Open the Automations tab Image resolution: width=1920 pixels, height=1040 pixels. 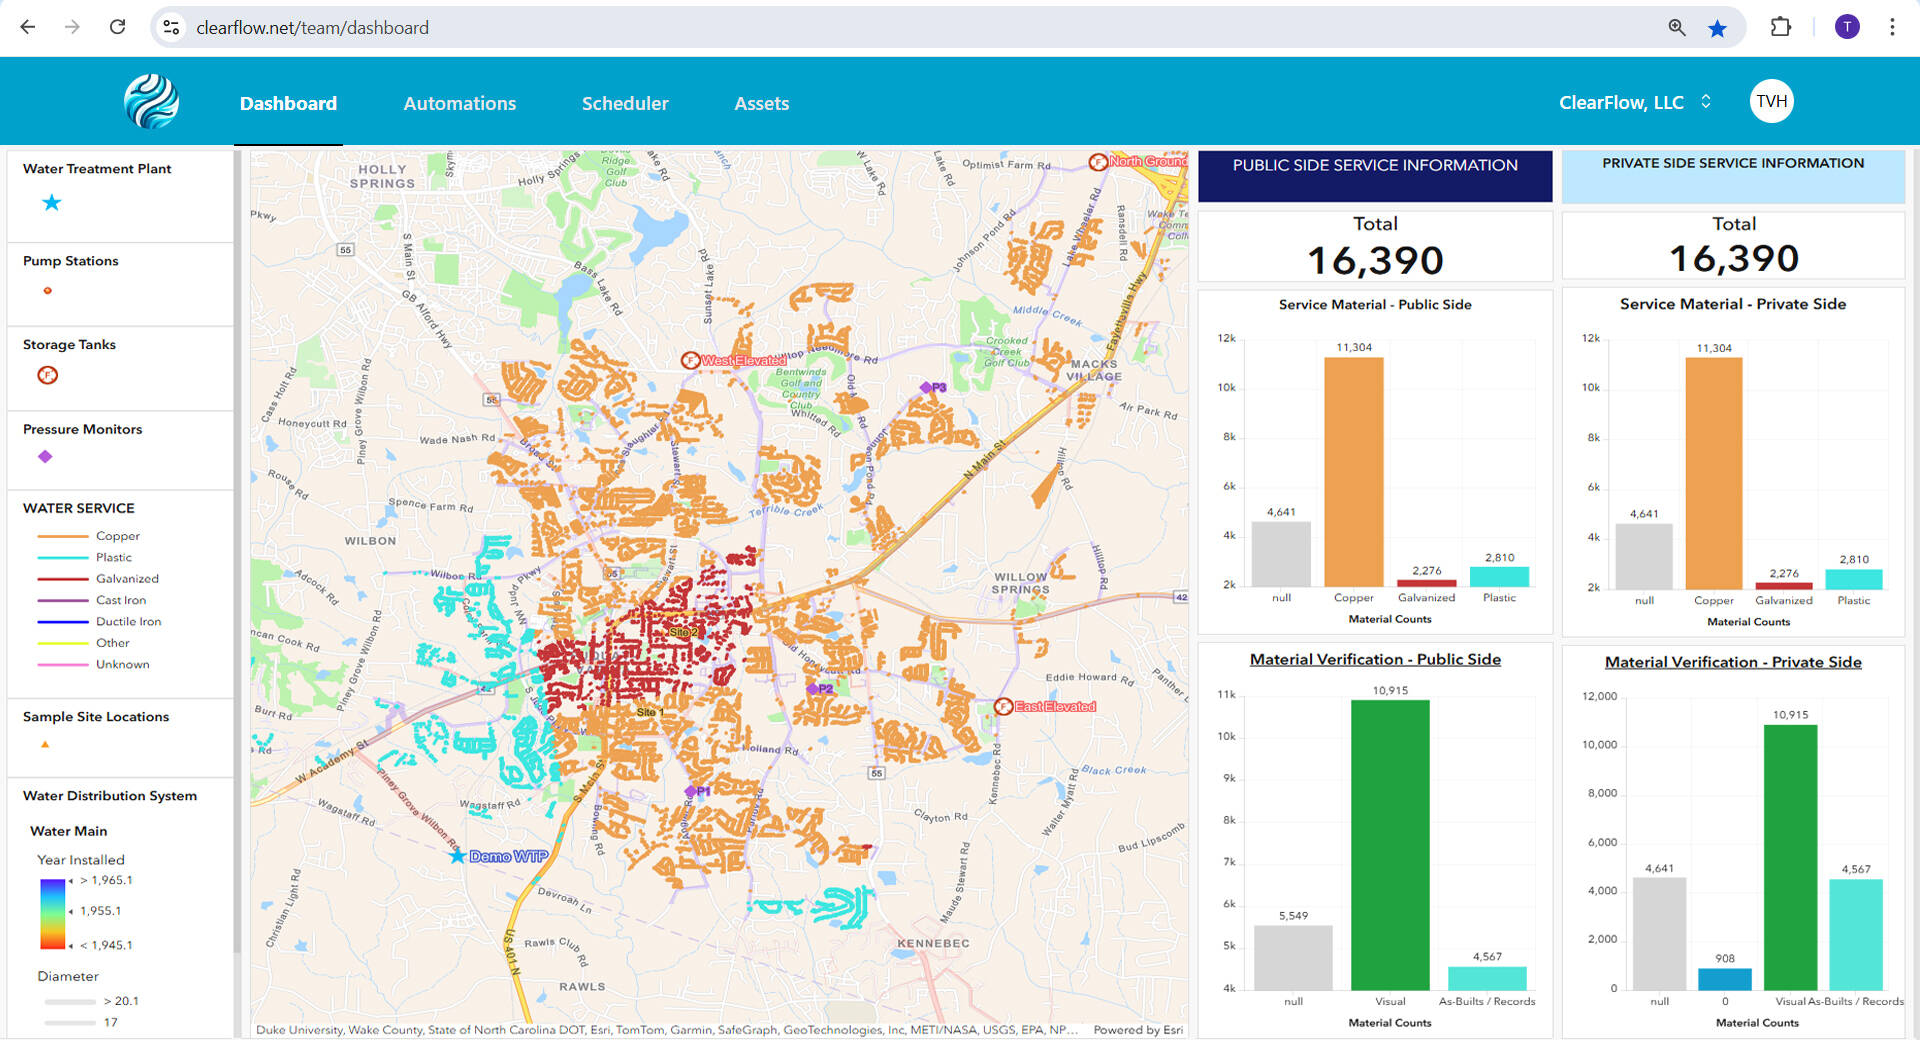click(x=460, y=103)
